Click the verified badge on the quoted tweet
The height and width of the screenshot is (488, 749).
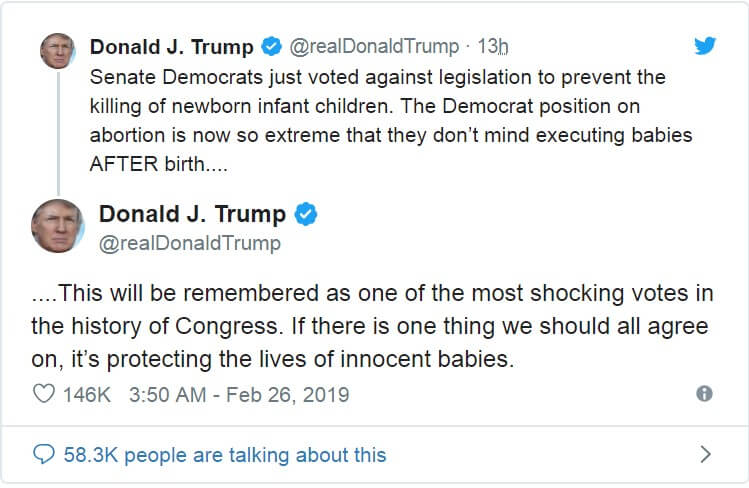click(x=271, y=46)
